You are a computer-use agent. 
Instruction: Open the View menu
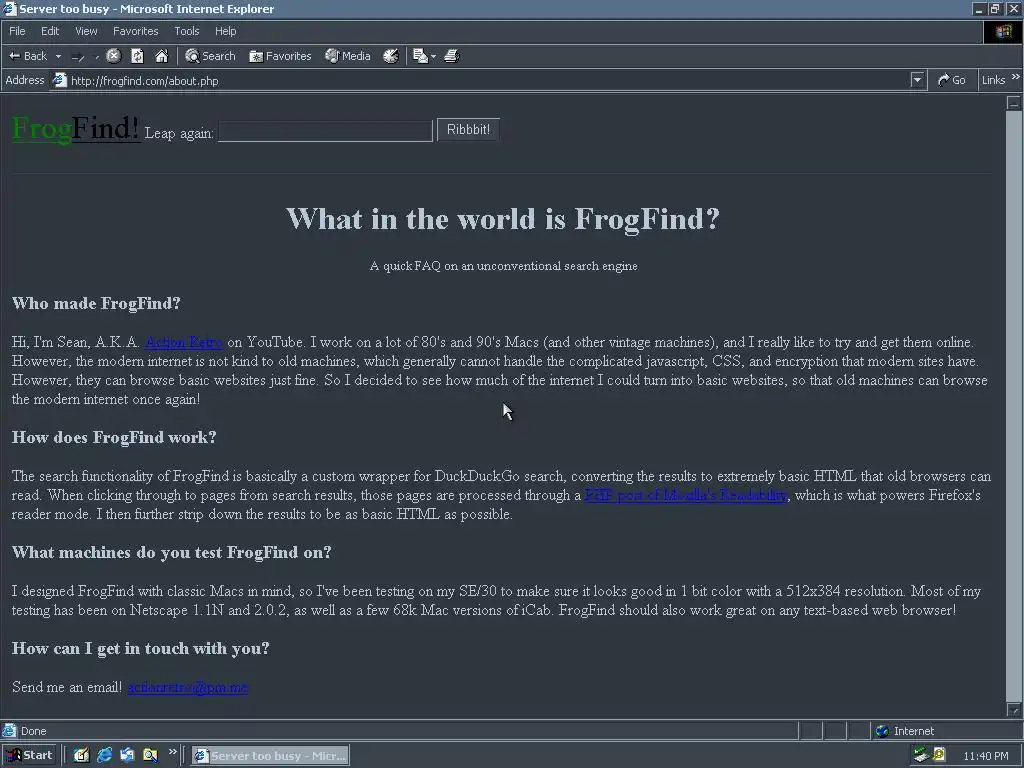click(86, 31)
